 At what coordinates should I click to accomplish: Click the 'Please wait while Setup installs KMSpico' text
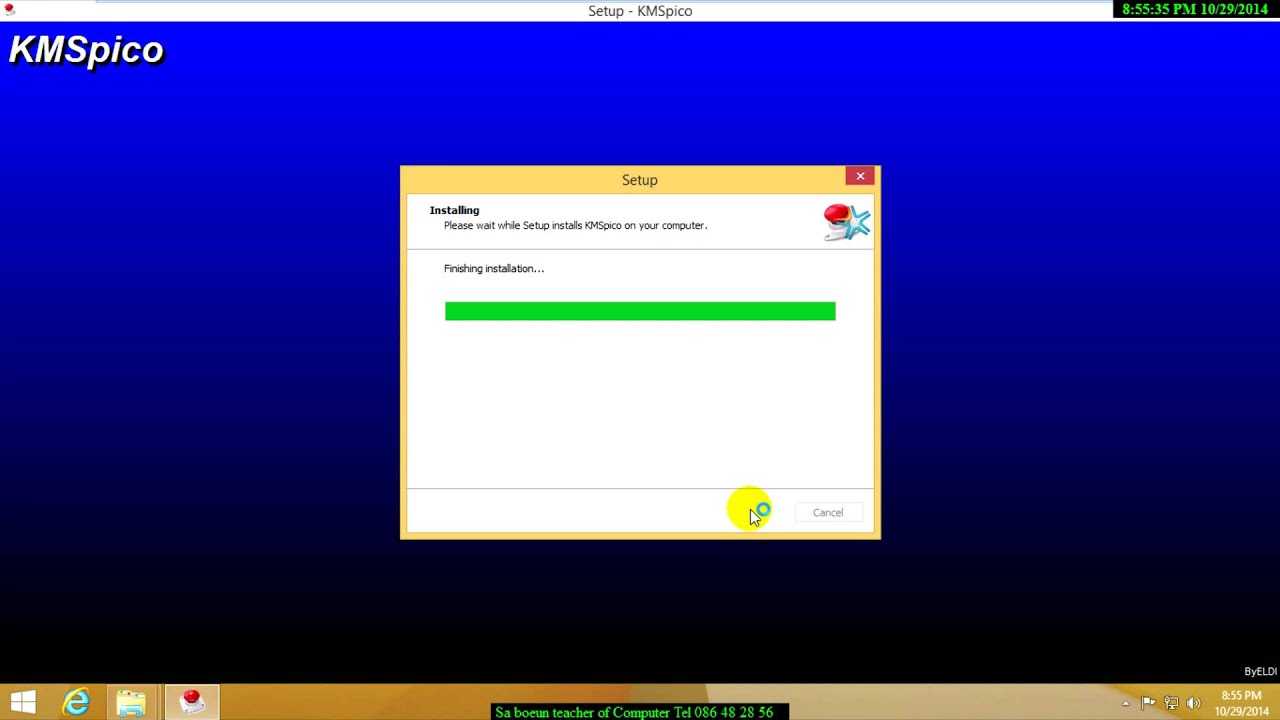[x=575, y=226]
